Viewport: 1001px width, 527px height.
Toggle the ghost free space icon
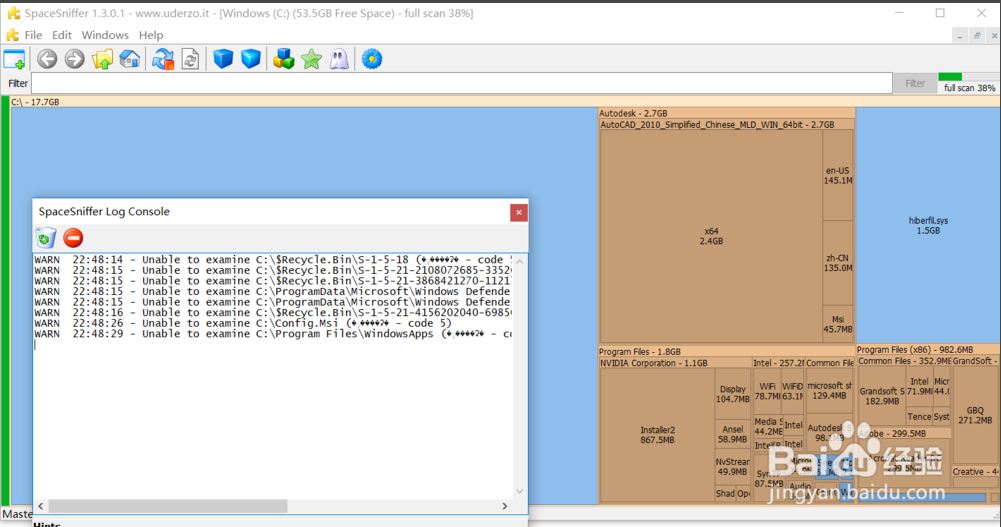point(339,59)
